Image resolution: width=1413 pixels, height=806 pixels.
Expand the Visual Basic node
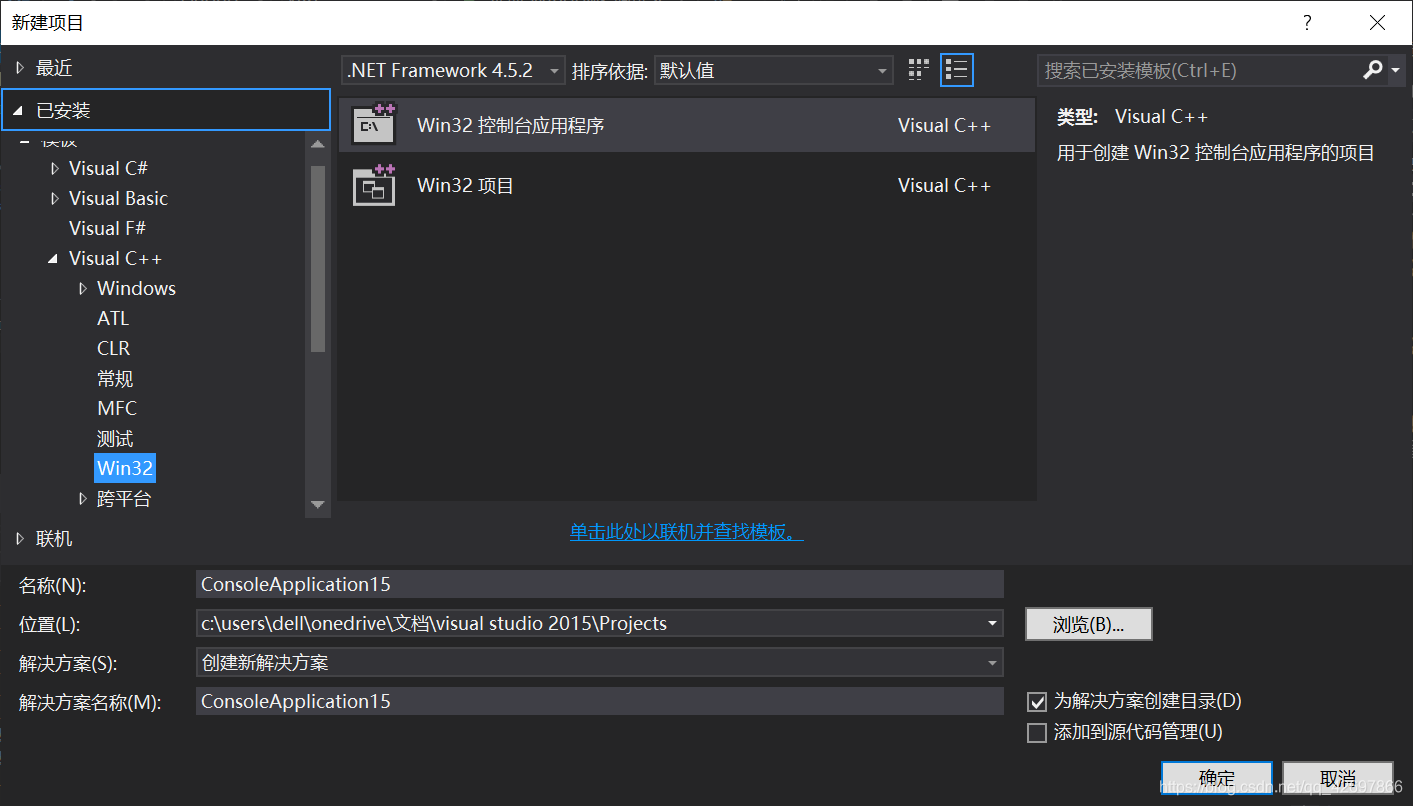[54, 198]
